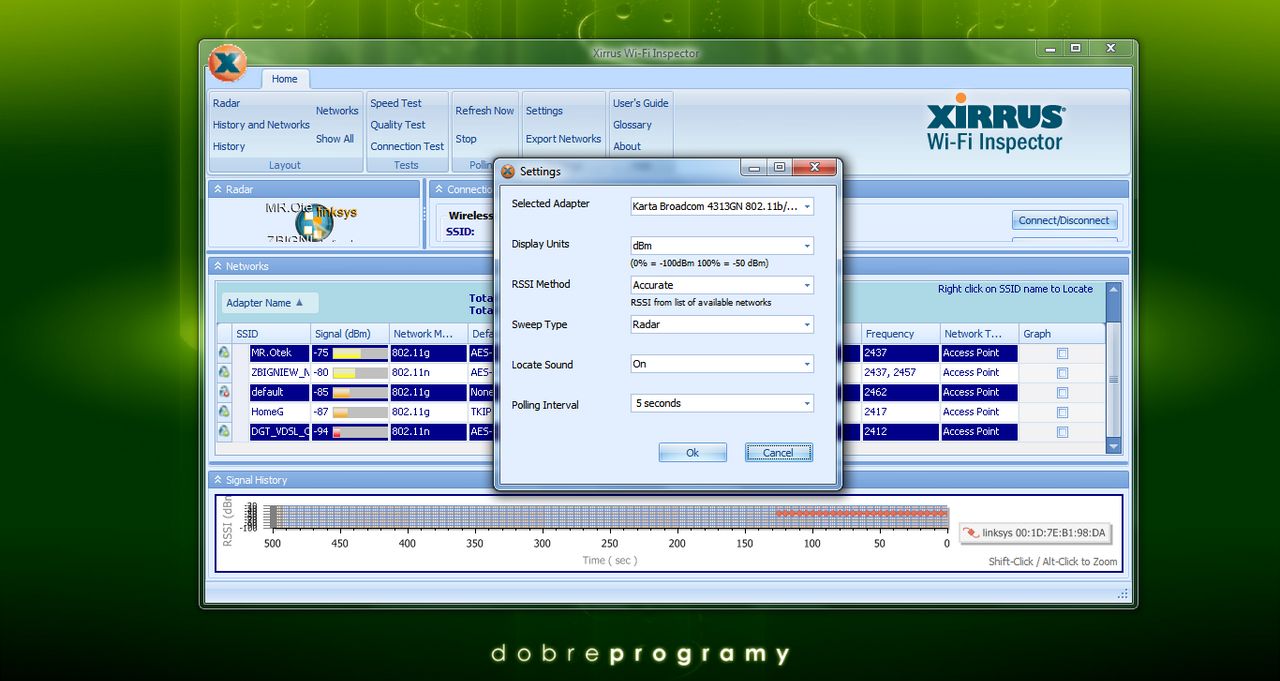This screenshot has height=681, width=1280.
Task: Choose Show All layout option
Action: point(335,139)
